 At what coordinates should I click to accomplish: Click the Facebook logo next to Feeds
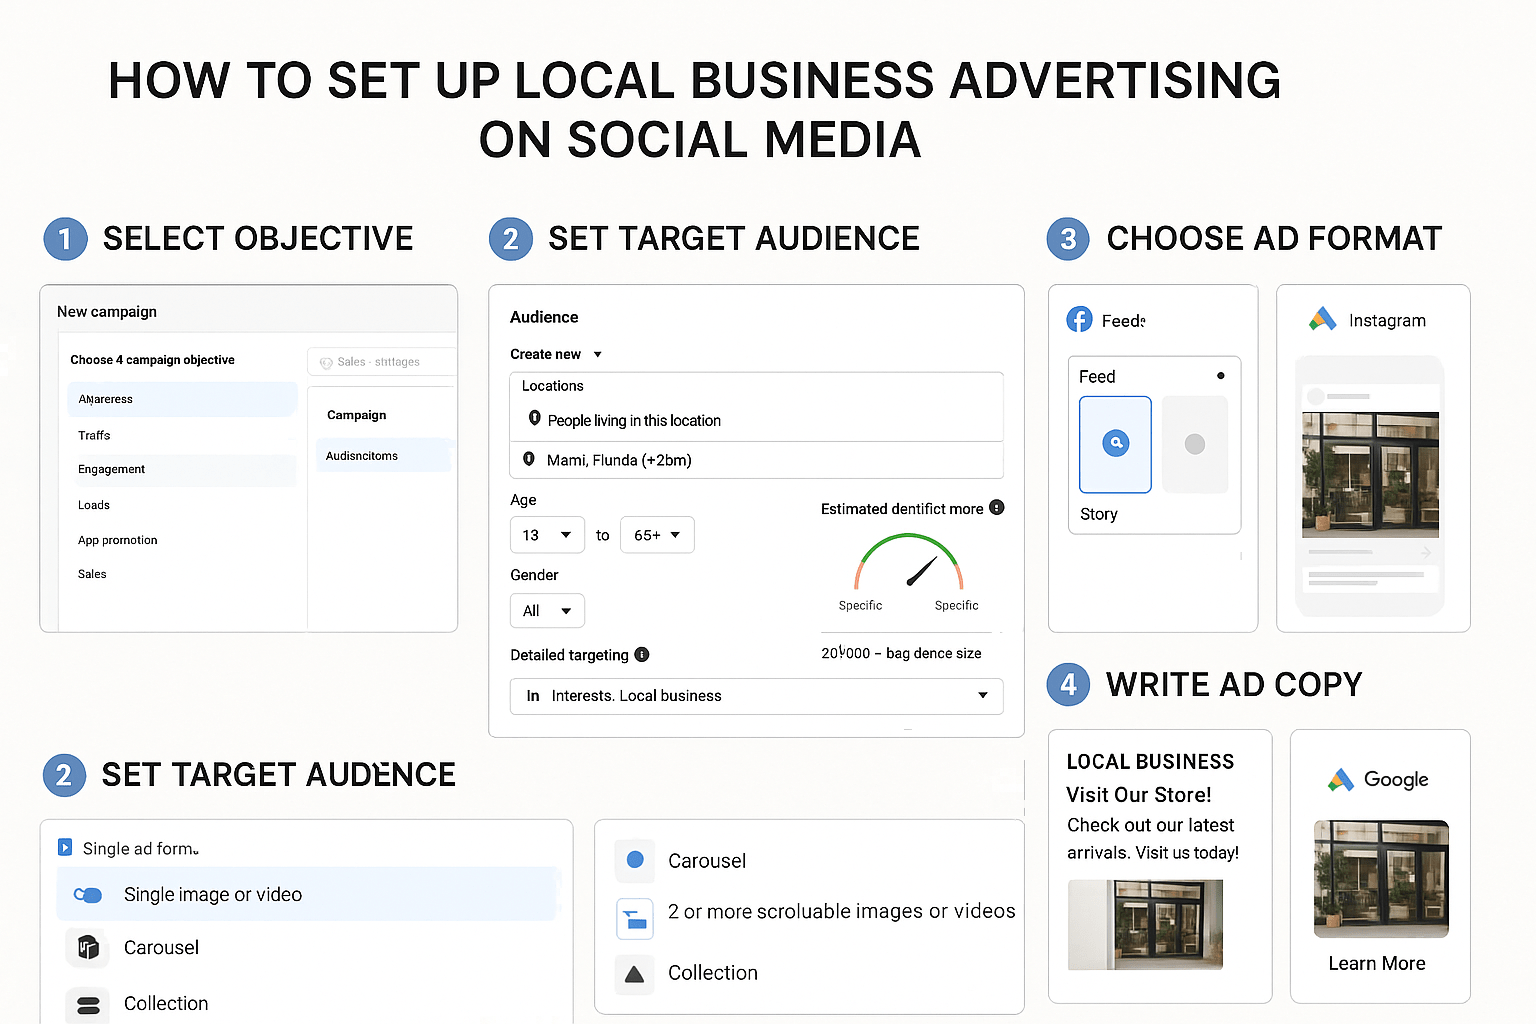(1079, 319)
